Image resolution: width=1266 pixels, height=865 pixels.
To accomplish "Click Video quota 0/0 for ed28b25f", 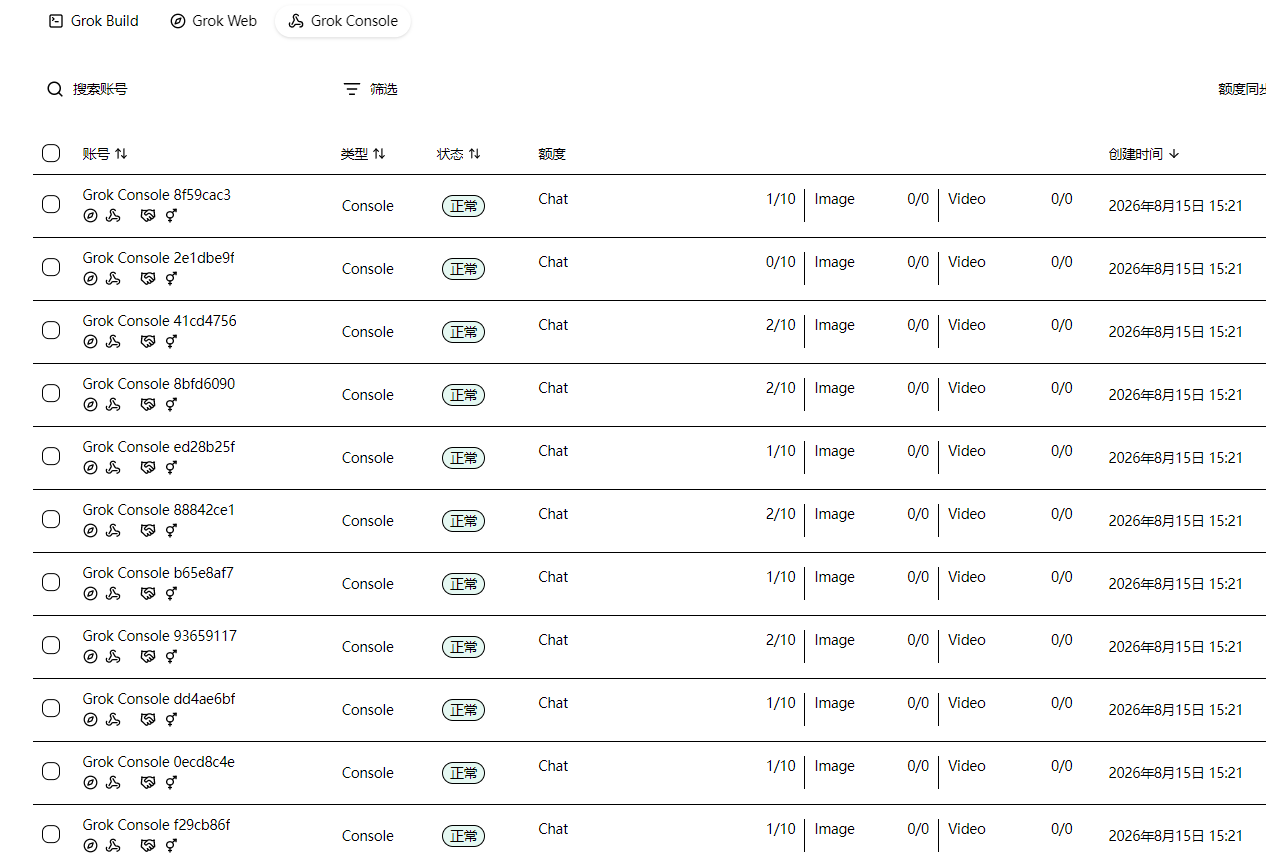I will tap(1062, 451).
